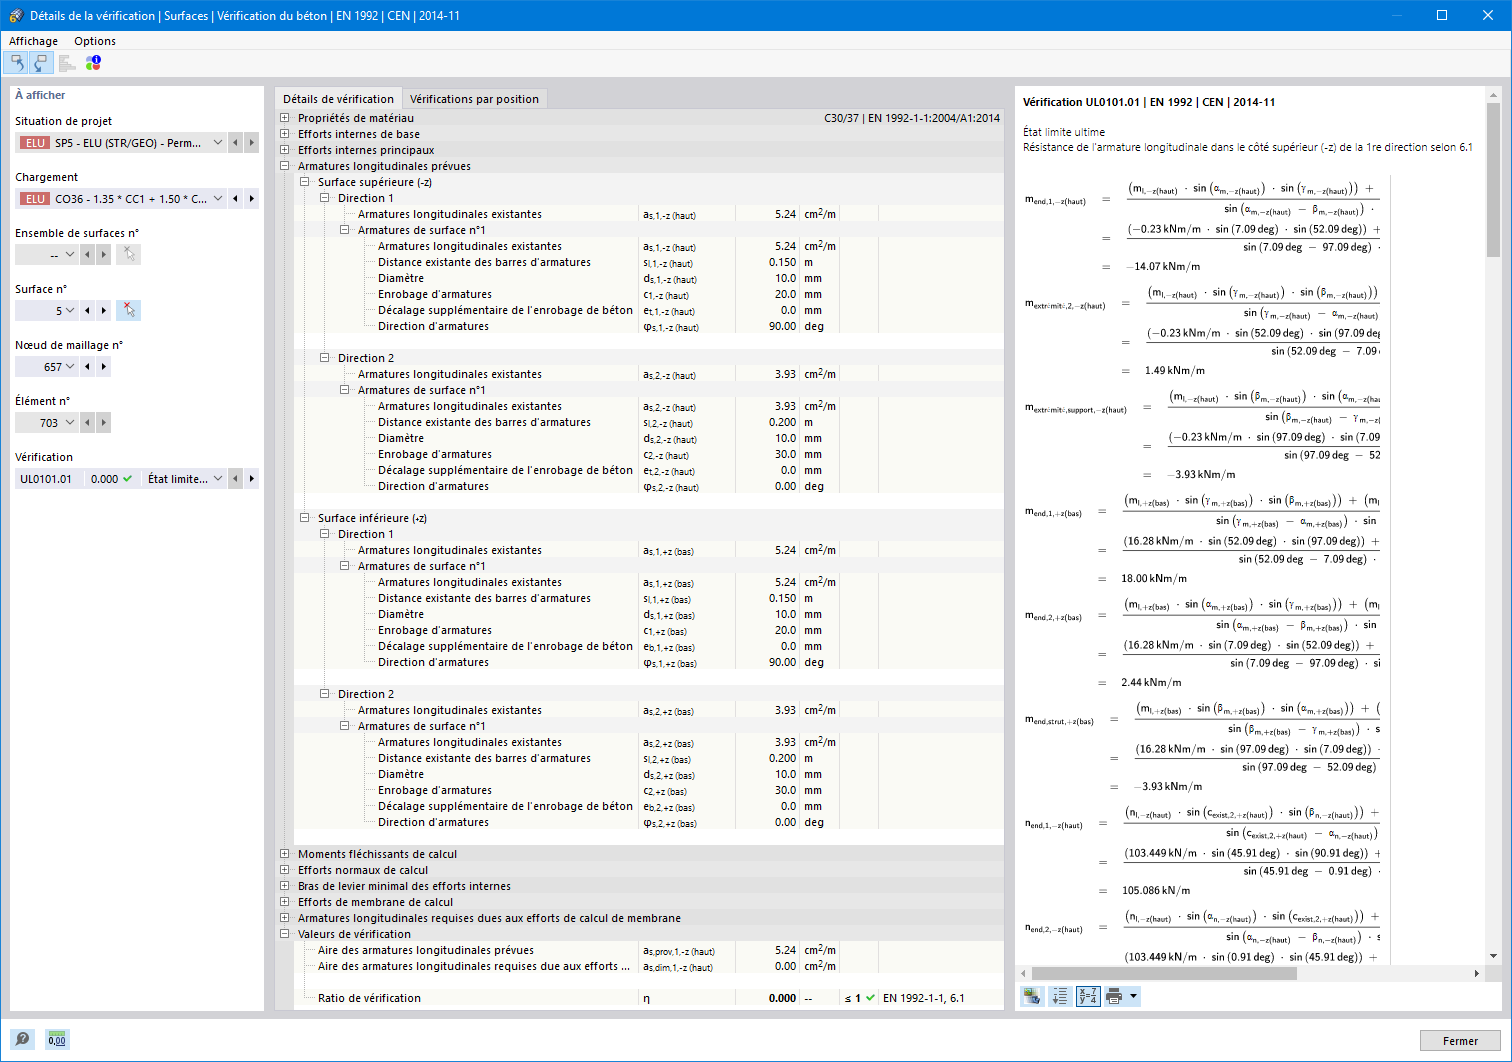The width and height of the screenshot is (1512, 1062).
Task: Expand the Propriétés de matériau row
Action: (285, 118)
